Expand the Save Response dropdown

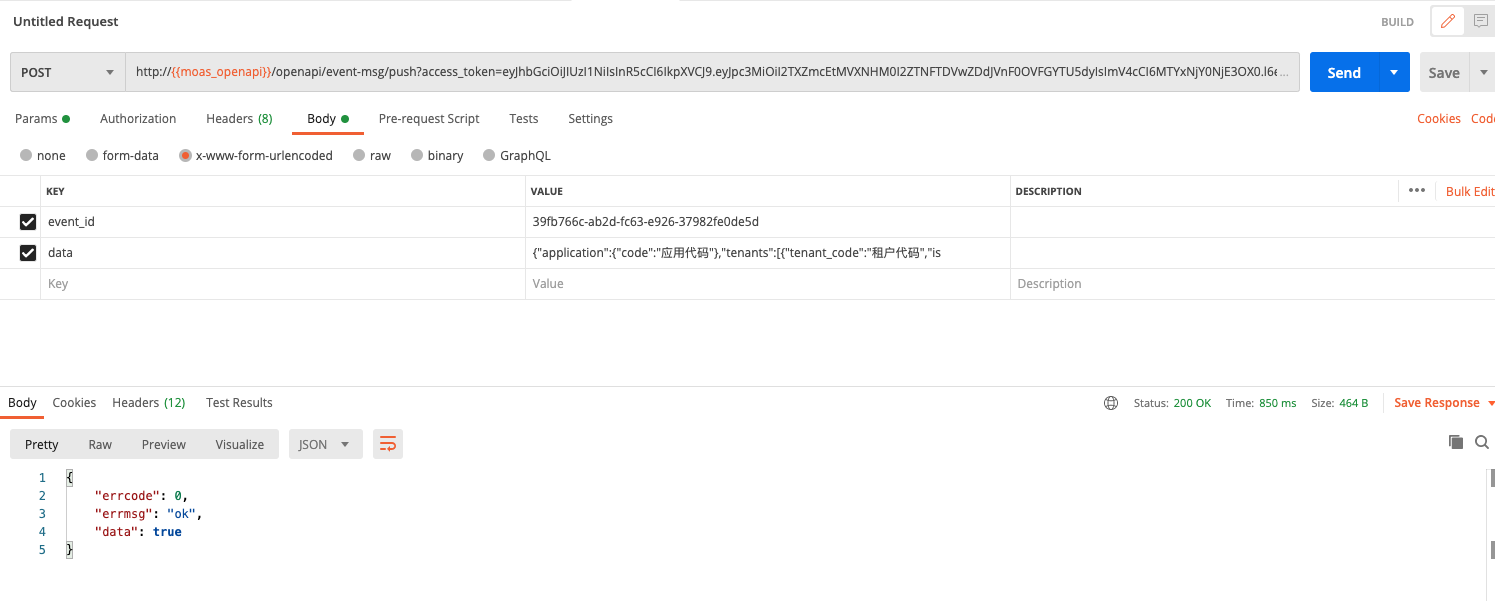click(1491, 403)
